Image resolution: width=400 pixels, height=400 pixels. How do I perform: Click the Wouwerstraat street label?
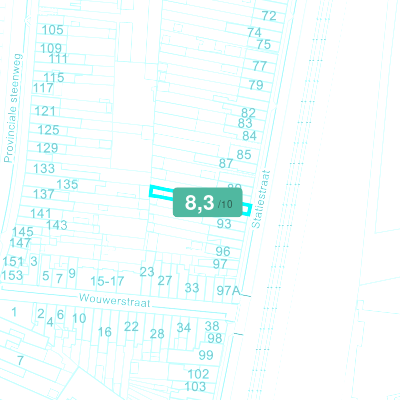point(115,300)
